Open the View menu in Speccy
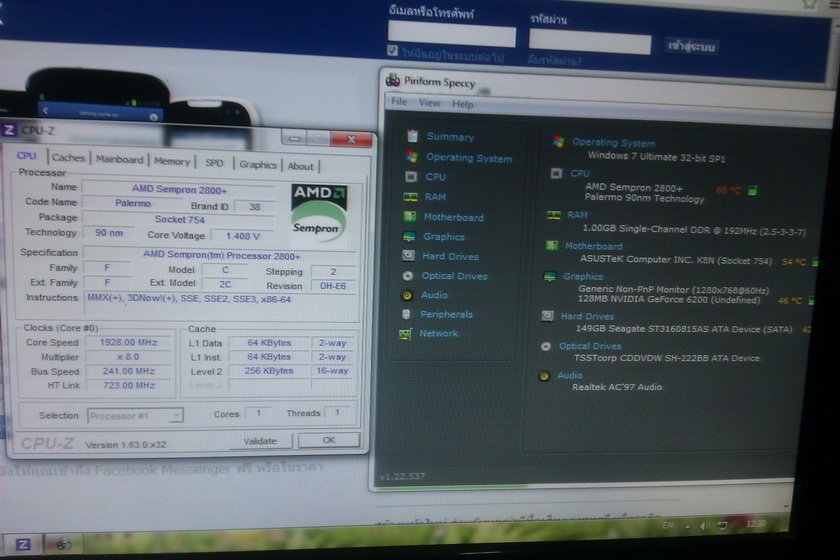 tap(429, 102)
